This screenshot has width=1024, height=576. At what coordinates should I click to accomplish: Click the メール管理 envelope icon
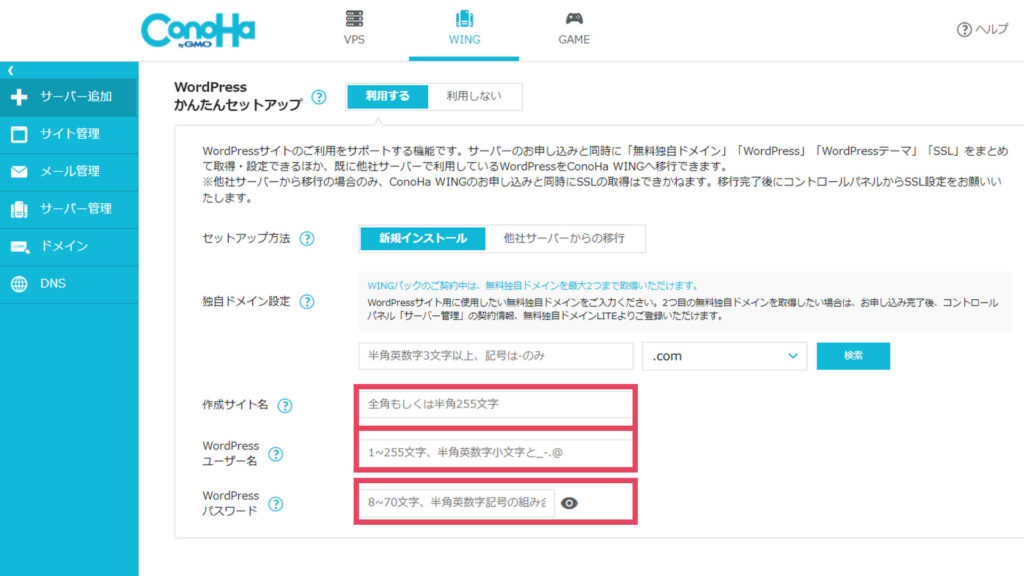[x=19, y=172]
